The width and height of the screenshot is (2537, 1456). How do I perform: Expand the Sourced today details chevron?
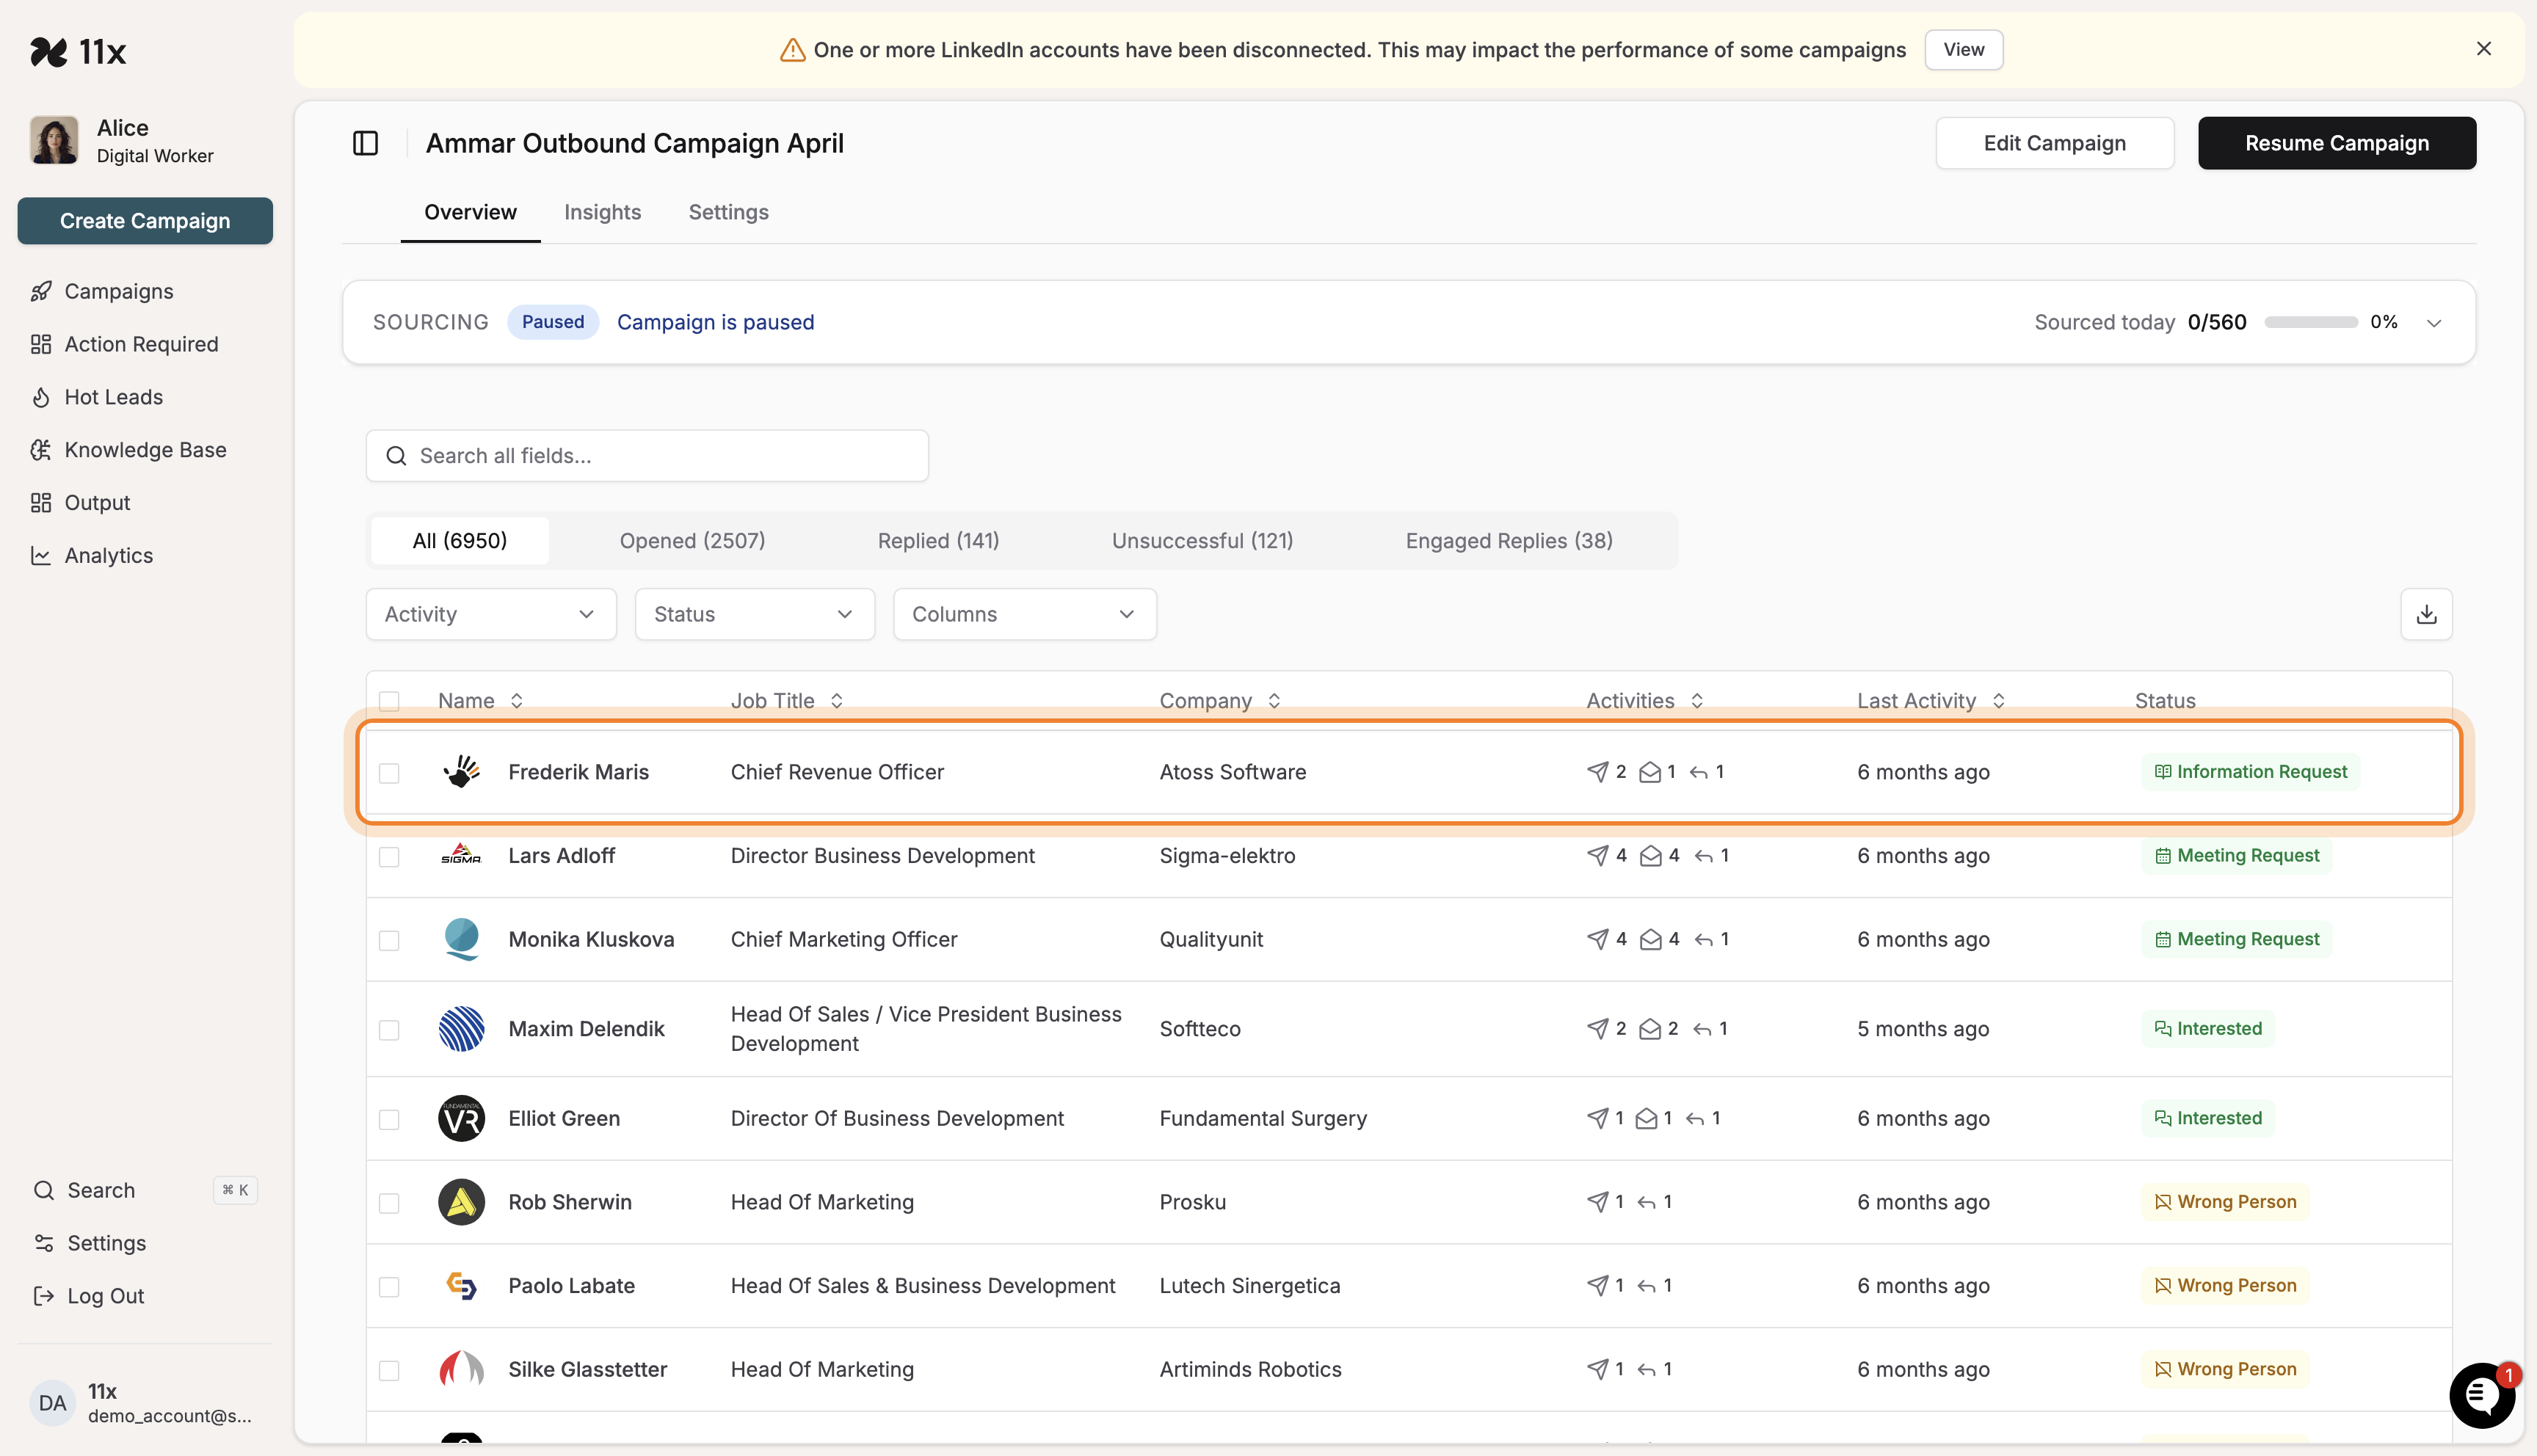pyautogui.click(x=2434, y=322)
